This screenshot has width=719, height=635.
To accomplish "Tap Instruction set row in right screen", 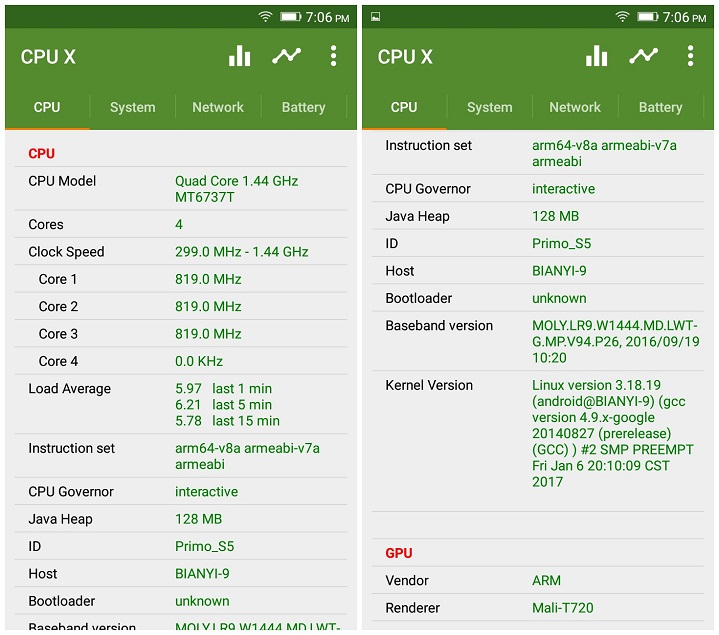I will (538, 153).
